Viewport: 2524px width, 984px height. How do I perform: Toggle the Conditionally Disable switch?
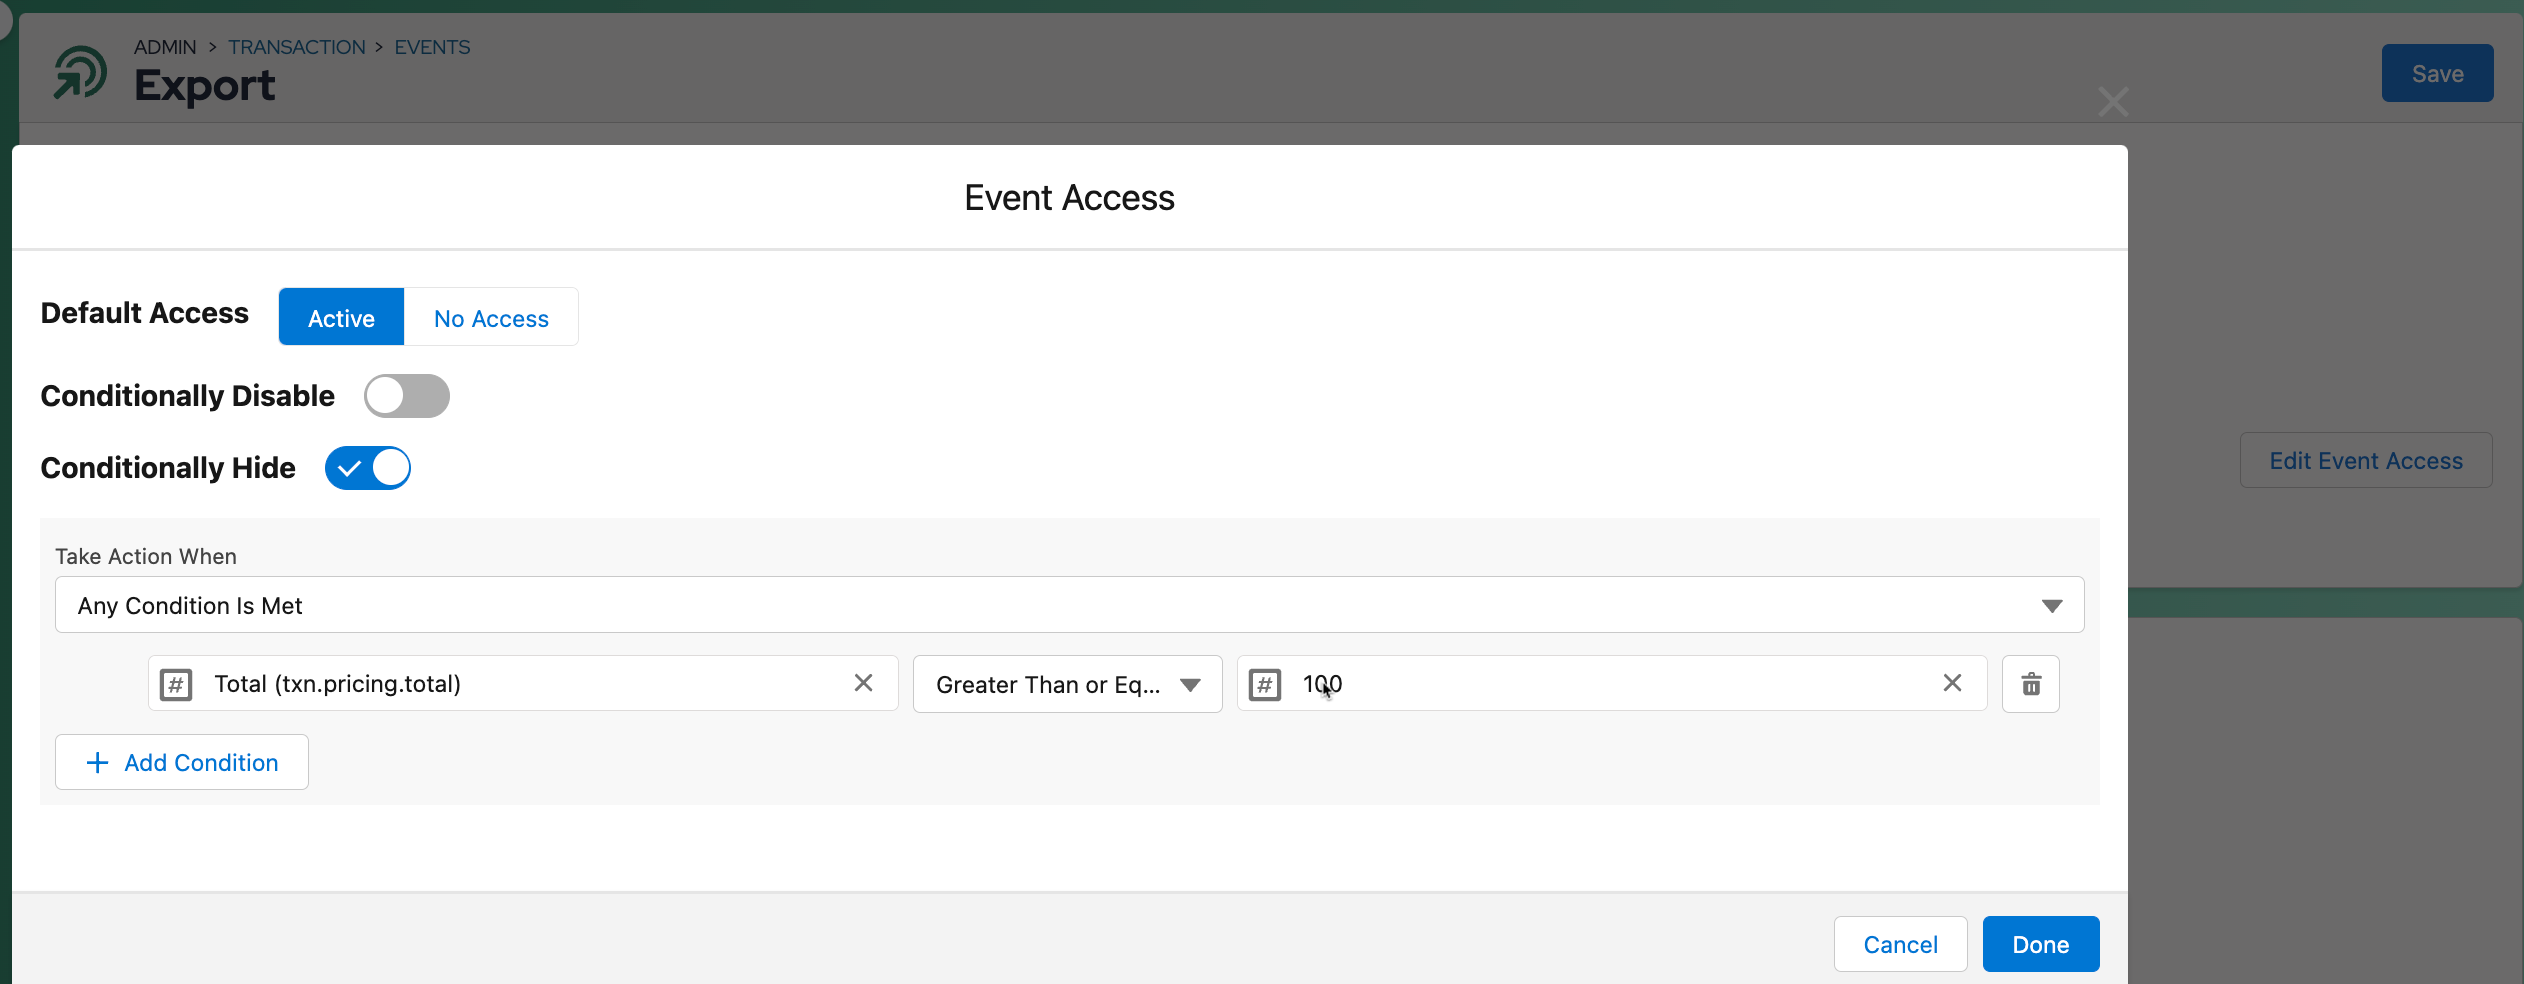click(x=407, y=396)
